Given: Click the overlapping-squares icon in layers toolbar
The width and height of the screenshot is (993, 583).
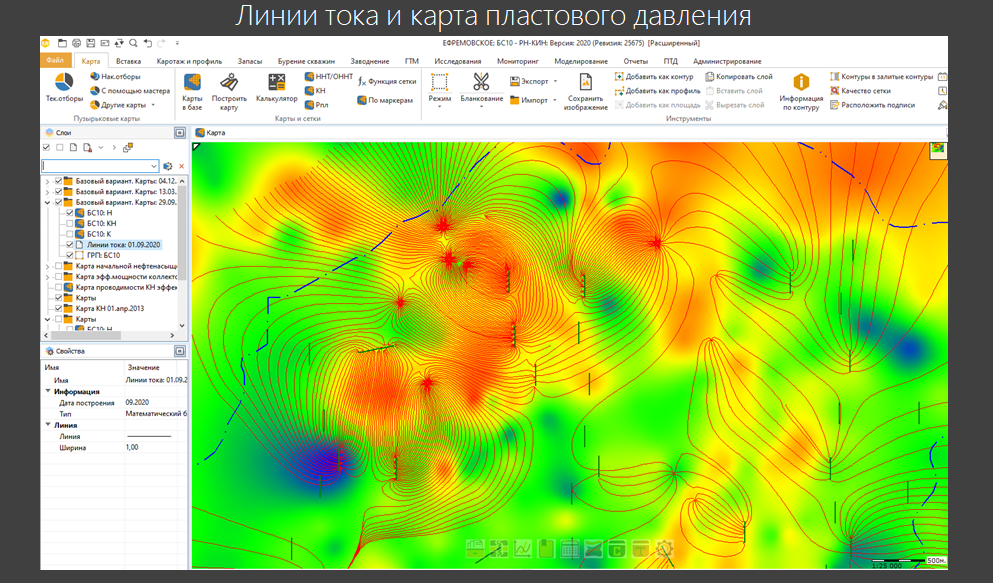Looking at the screenshot, I should coord(128,147).
